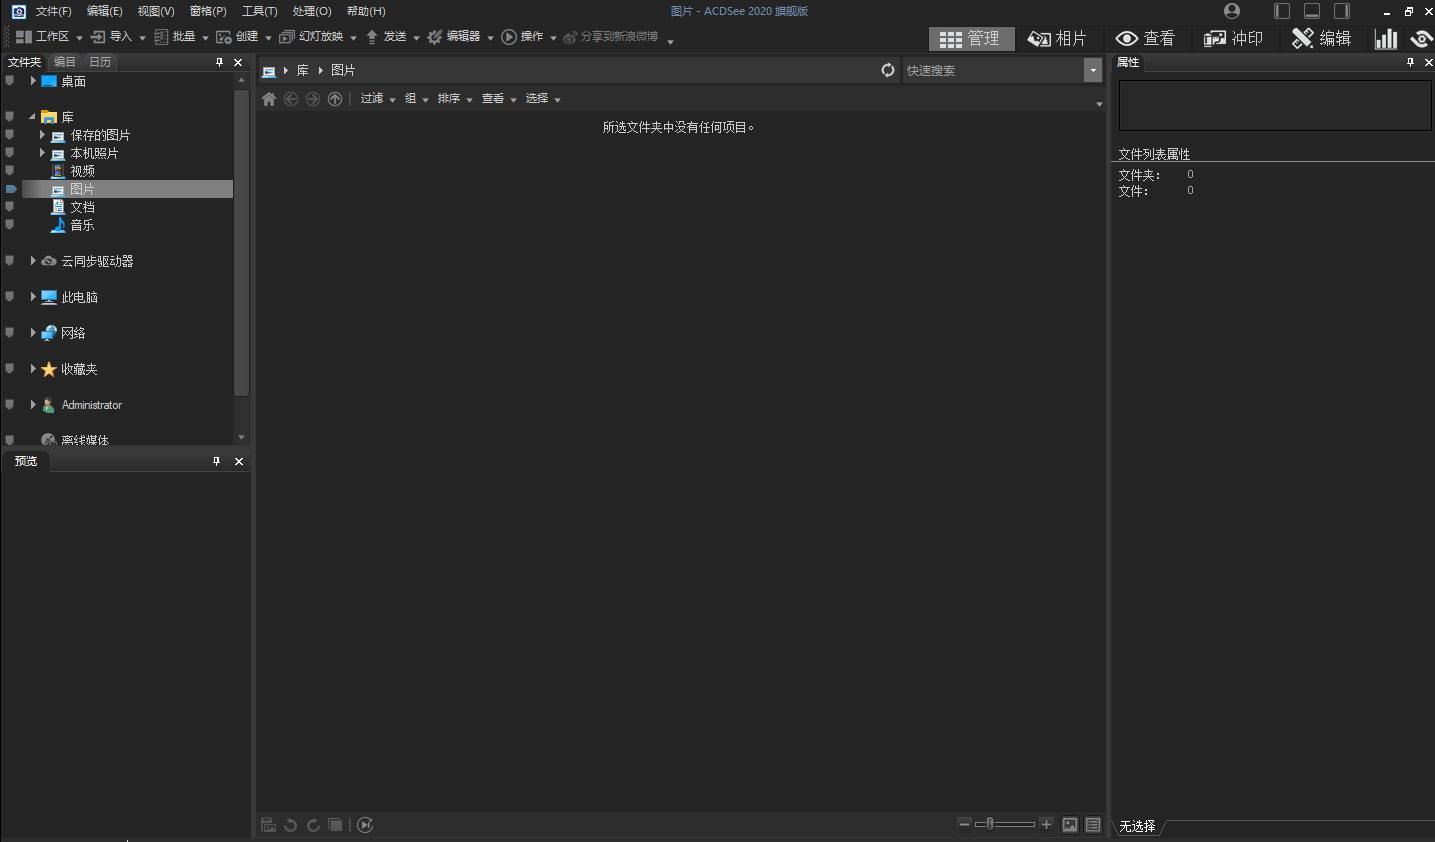This screenshot has height=842, width=1435.
Task: Open the 过滤 filter dropdown
Action: [x=378, y=99]
